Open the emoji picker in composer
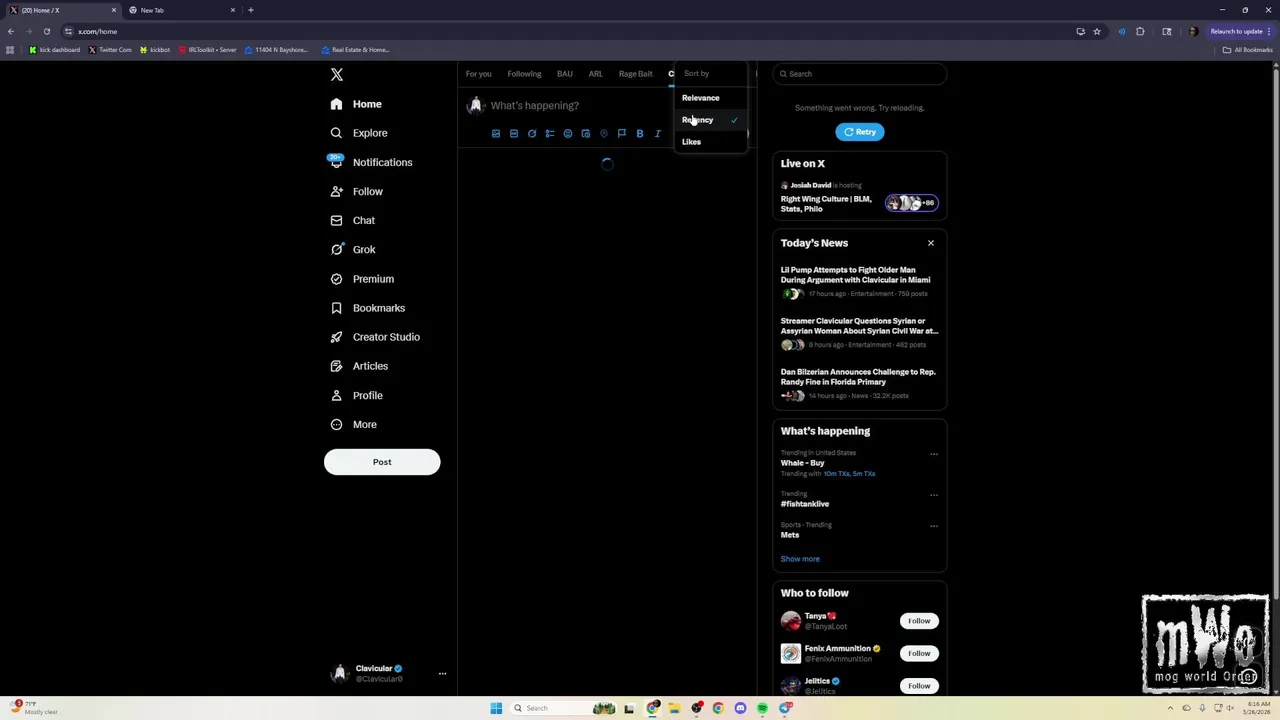Image resolution: width=1280 pixels, height=720 pixels. pos(568,134)
